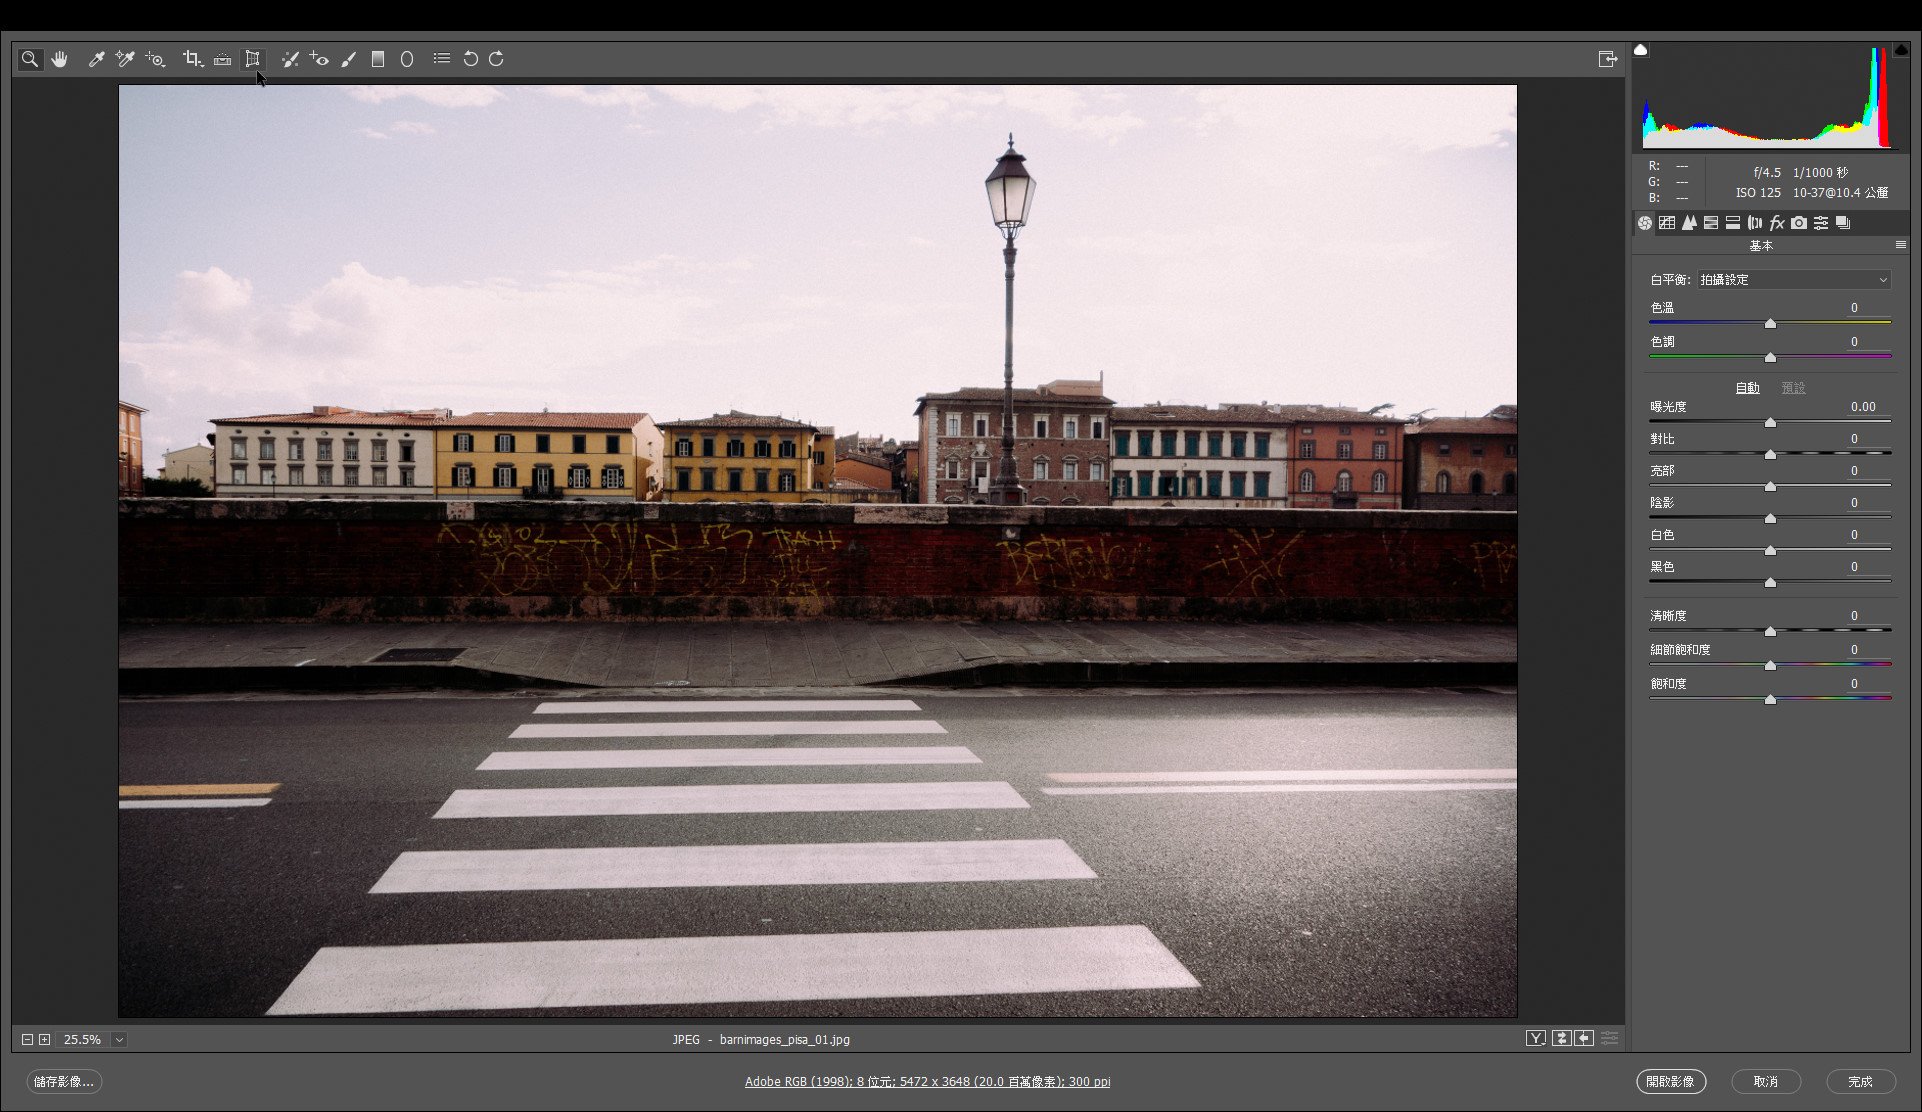The height and width of the screenshot is (1112, 1922).
Task: Activate the Targeted Adjustment tool
Action: [x=155, y=59]
